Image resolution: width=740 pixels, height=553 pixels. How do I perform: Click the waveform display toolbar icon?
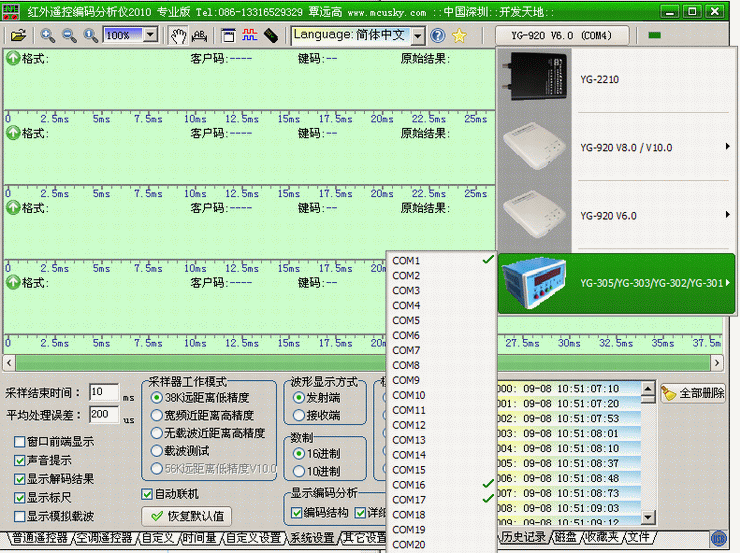[249, 35]
